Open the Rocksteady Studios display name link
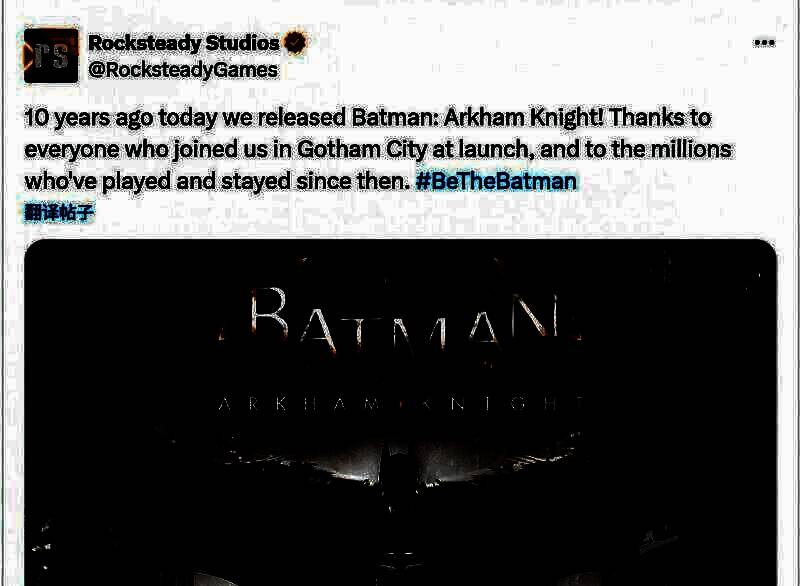 pos(184,43)
